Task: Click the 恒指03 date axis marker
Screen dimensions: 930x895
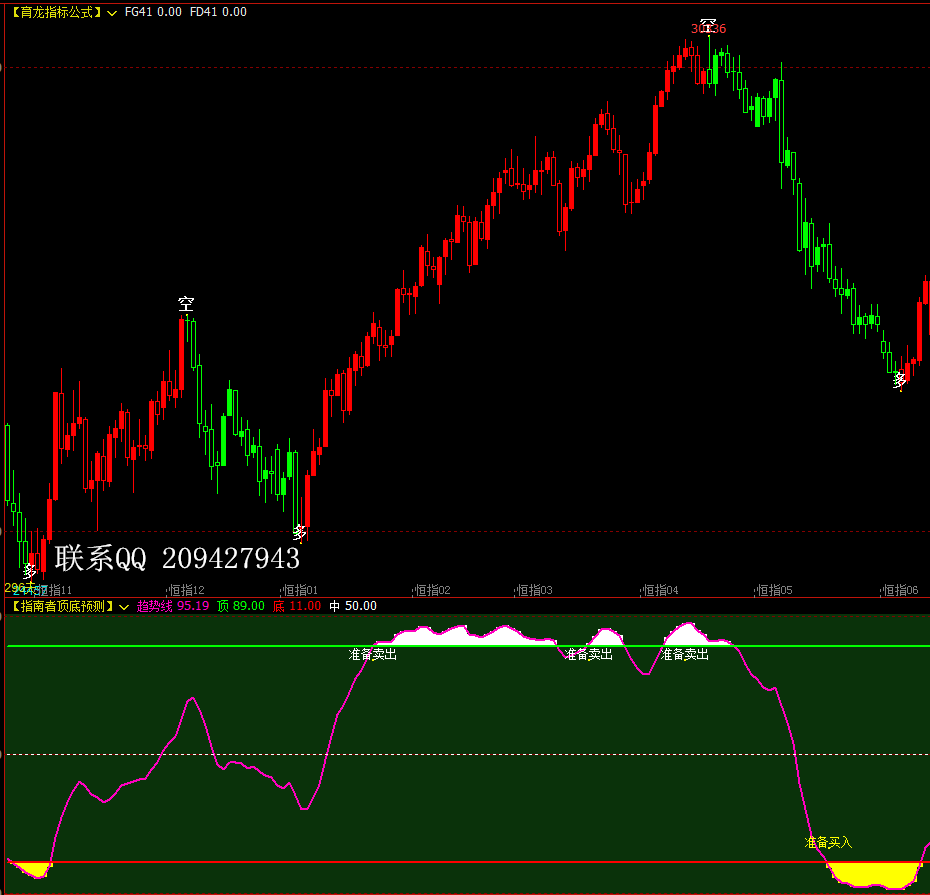Action: click(534, 590)
